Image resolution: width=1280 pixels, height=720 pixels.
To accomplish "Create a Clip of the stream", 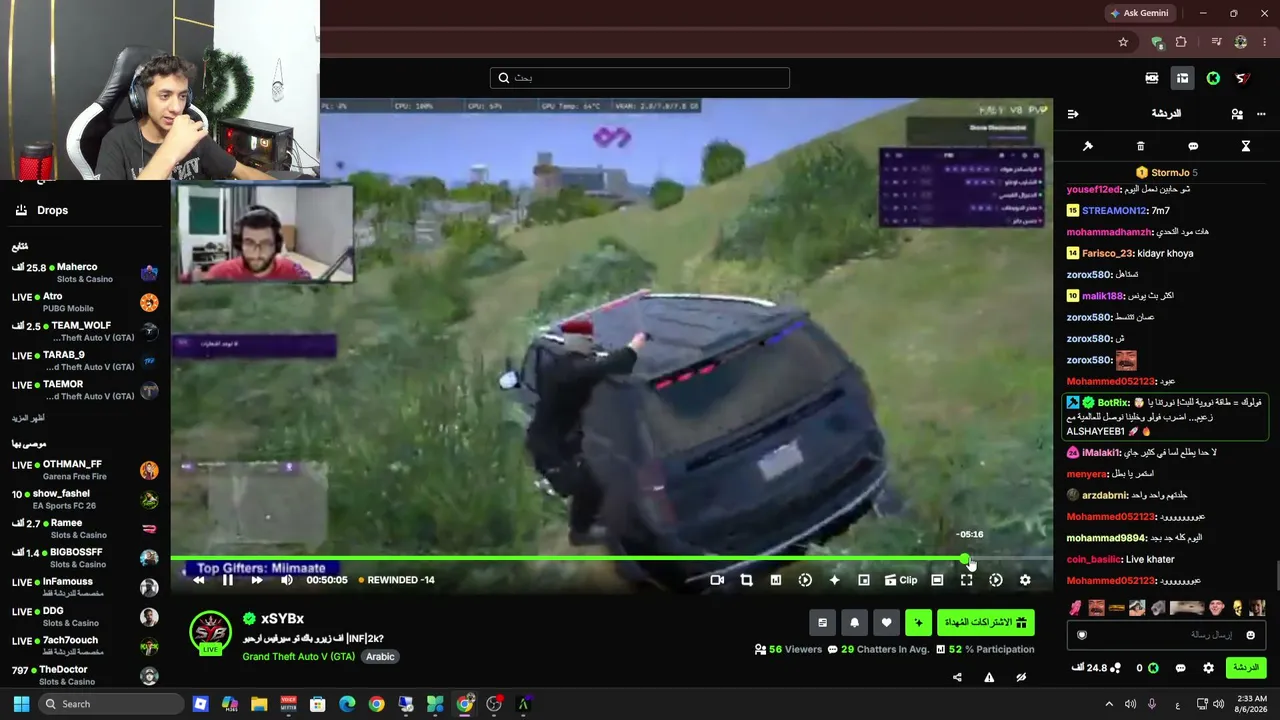I will point(901,580).
